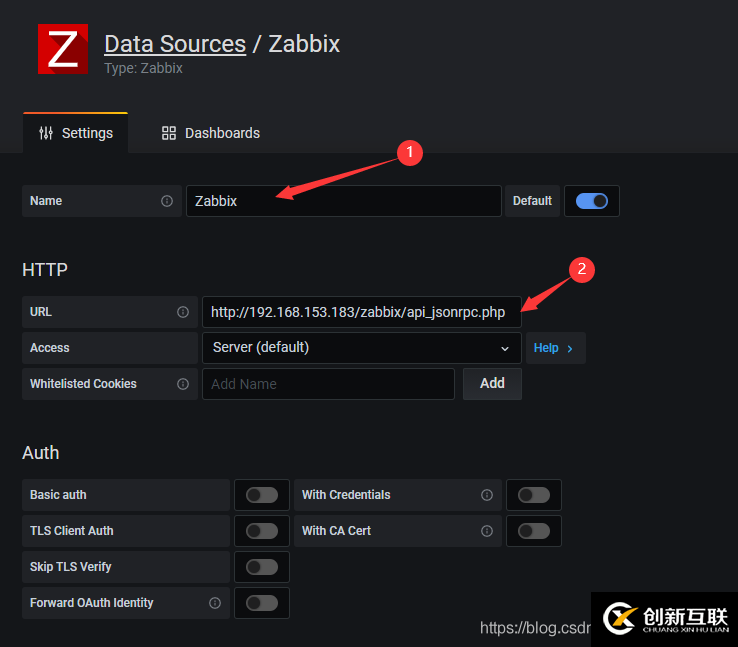Viewport: 738px width, 647px height.
Task: Click the Add button for whitelisted cookies
Action: 492,383
